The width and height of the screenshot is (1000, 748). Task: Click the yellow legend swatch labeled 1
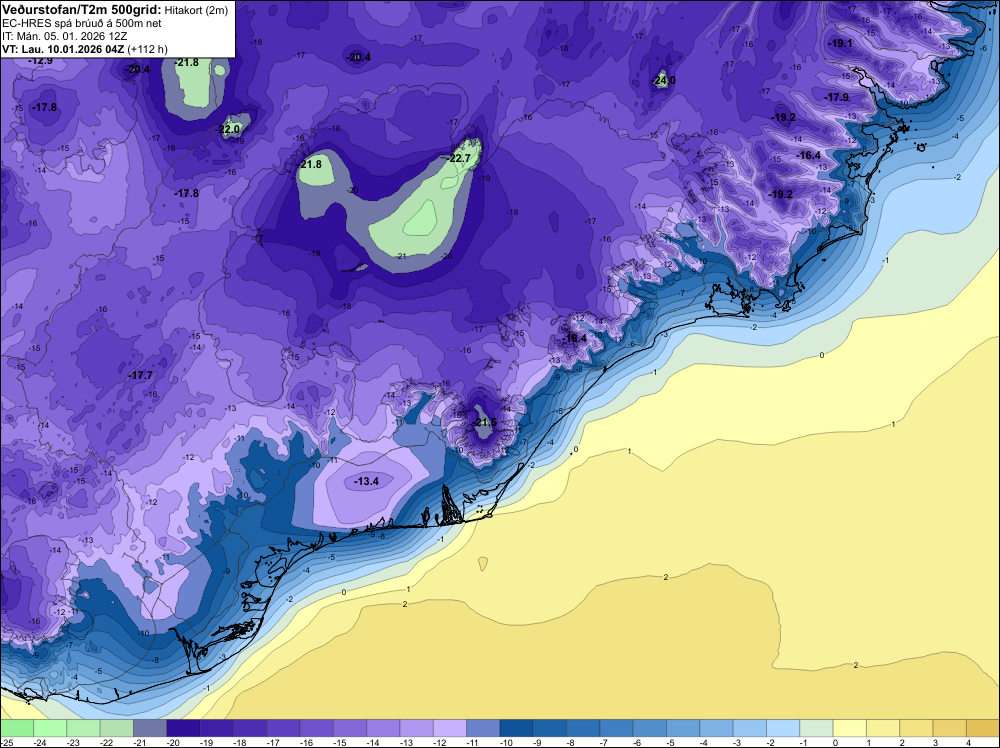883,728
